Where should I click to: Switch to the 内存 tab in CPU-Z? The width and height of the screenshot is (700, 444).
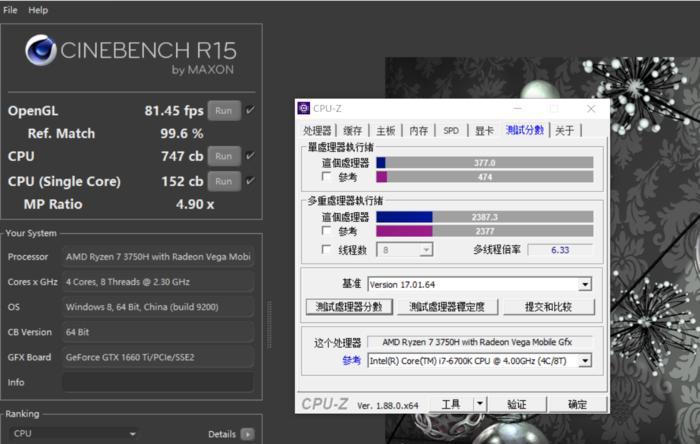click(419, 131)
